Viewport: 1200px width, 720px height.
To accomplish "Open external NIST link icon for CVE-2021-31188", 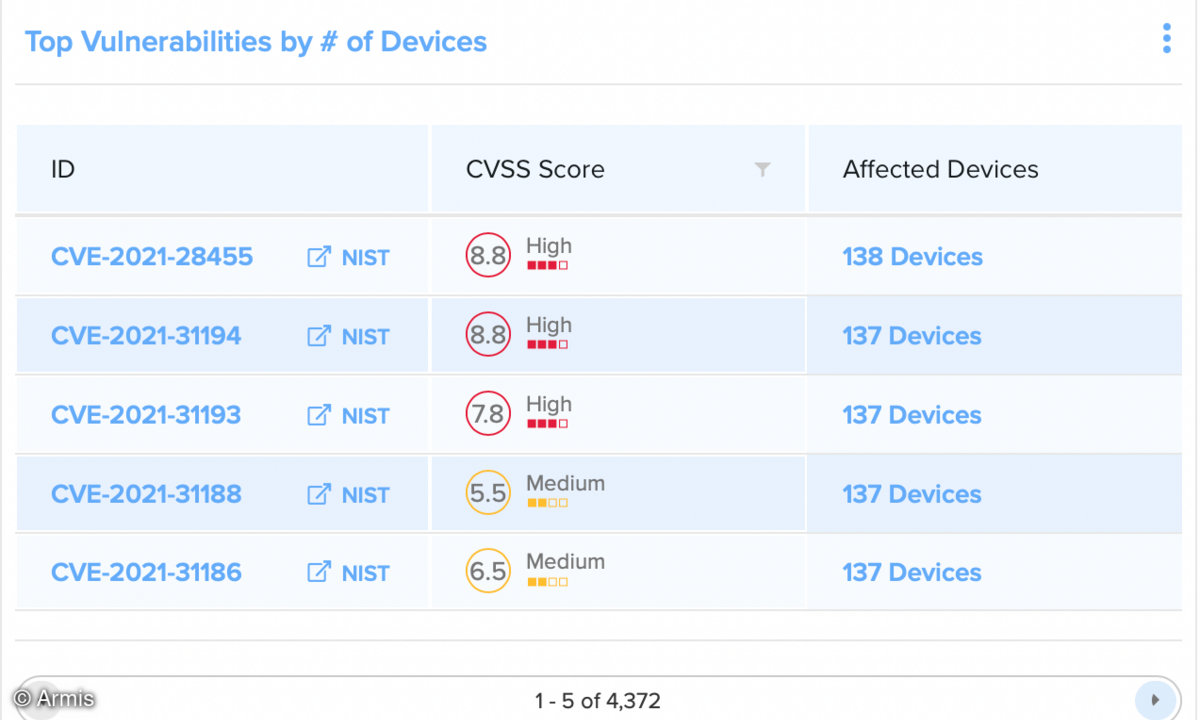I will (318, 494).
